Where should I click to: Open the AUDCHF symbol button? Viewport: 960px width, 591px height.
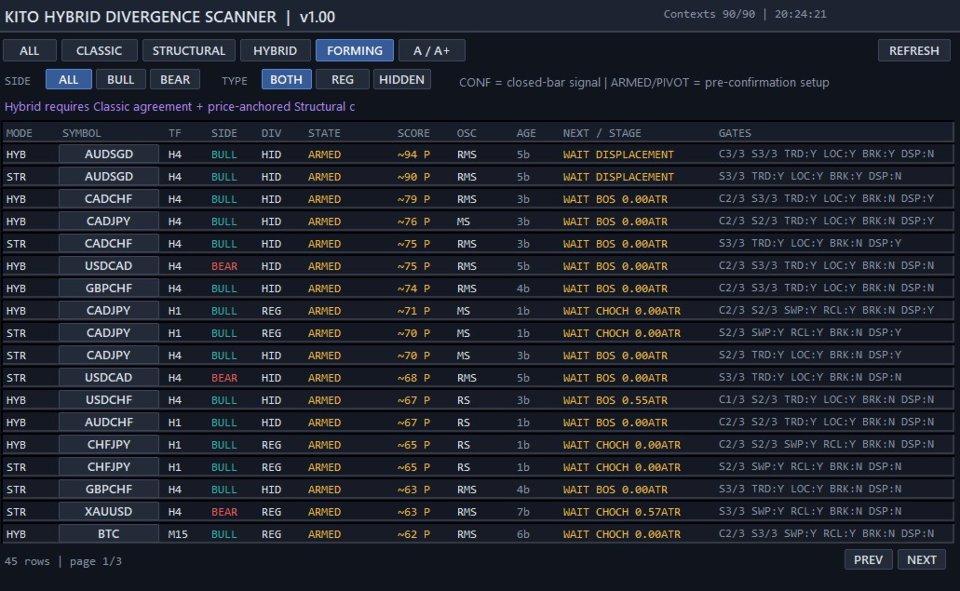[108, 423]
